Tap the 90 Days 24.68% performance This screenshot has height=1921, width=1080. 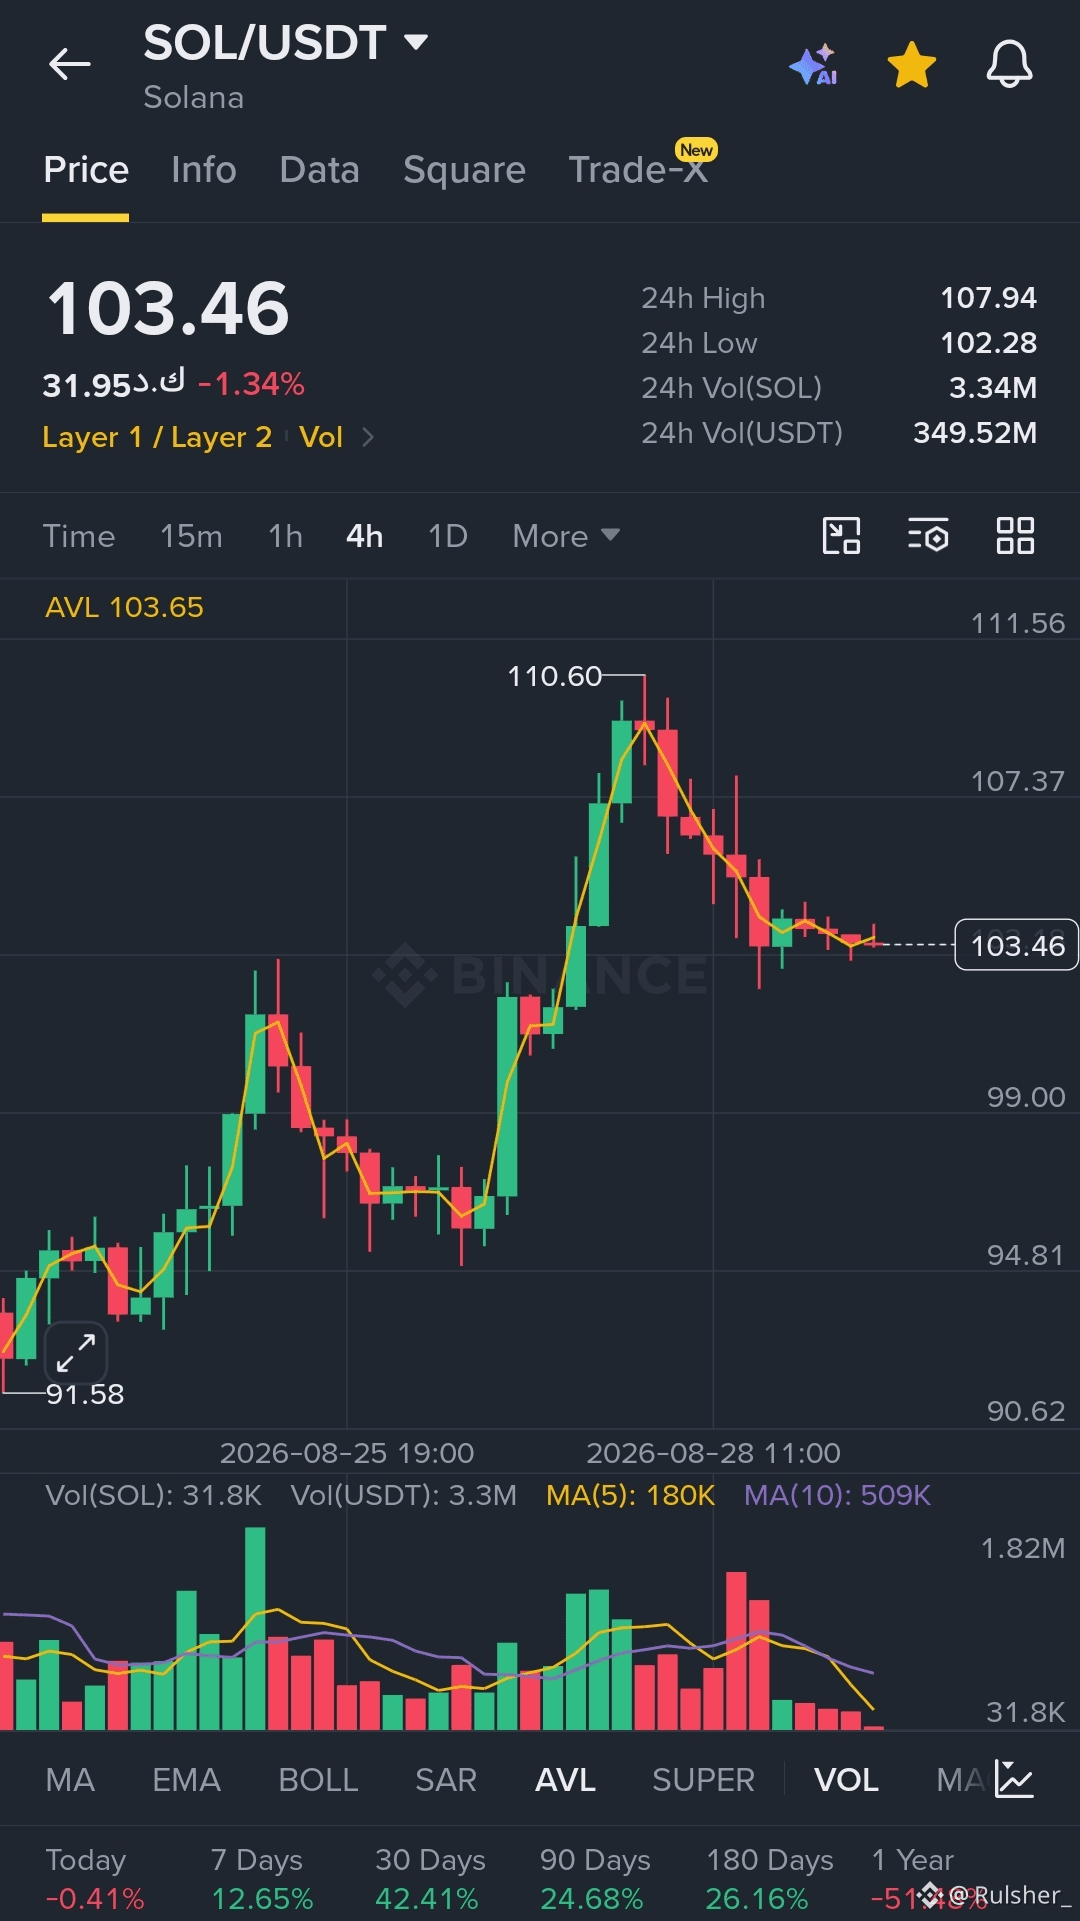pos(594,1879)
